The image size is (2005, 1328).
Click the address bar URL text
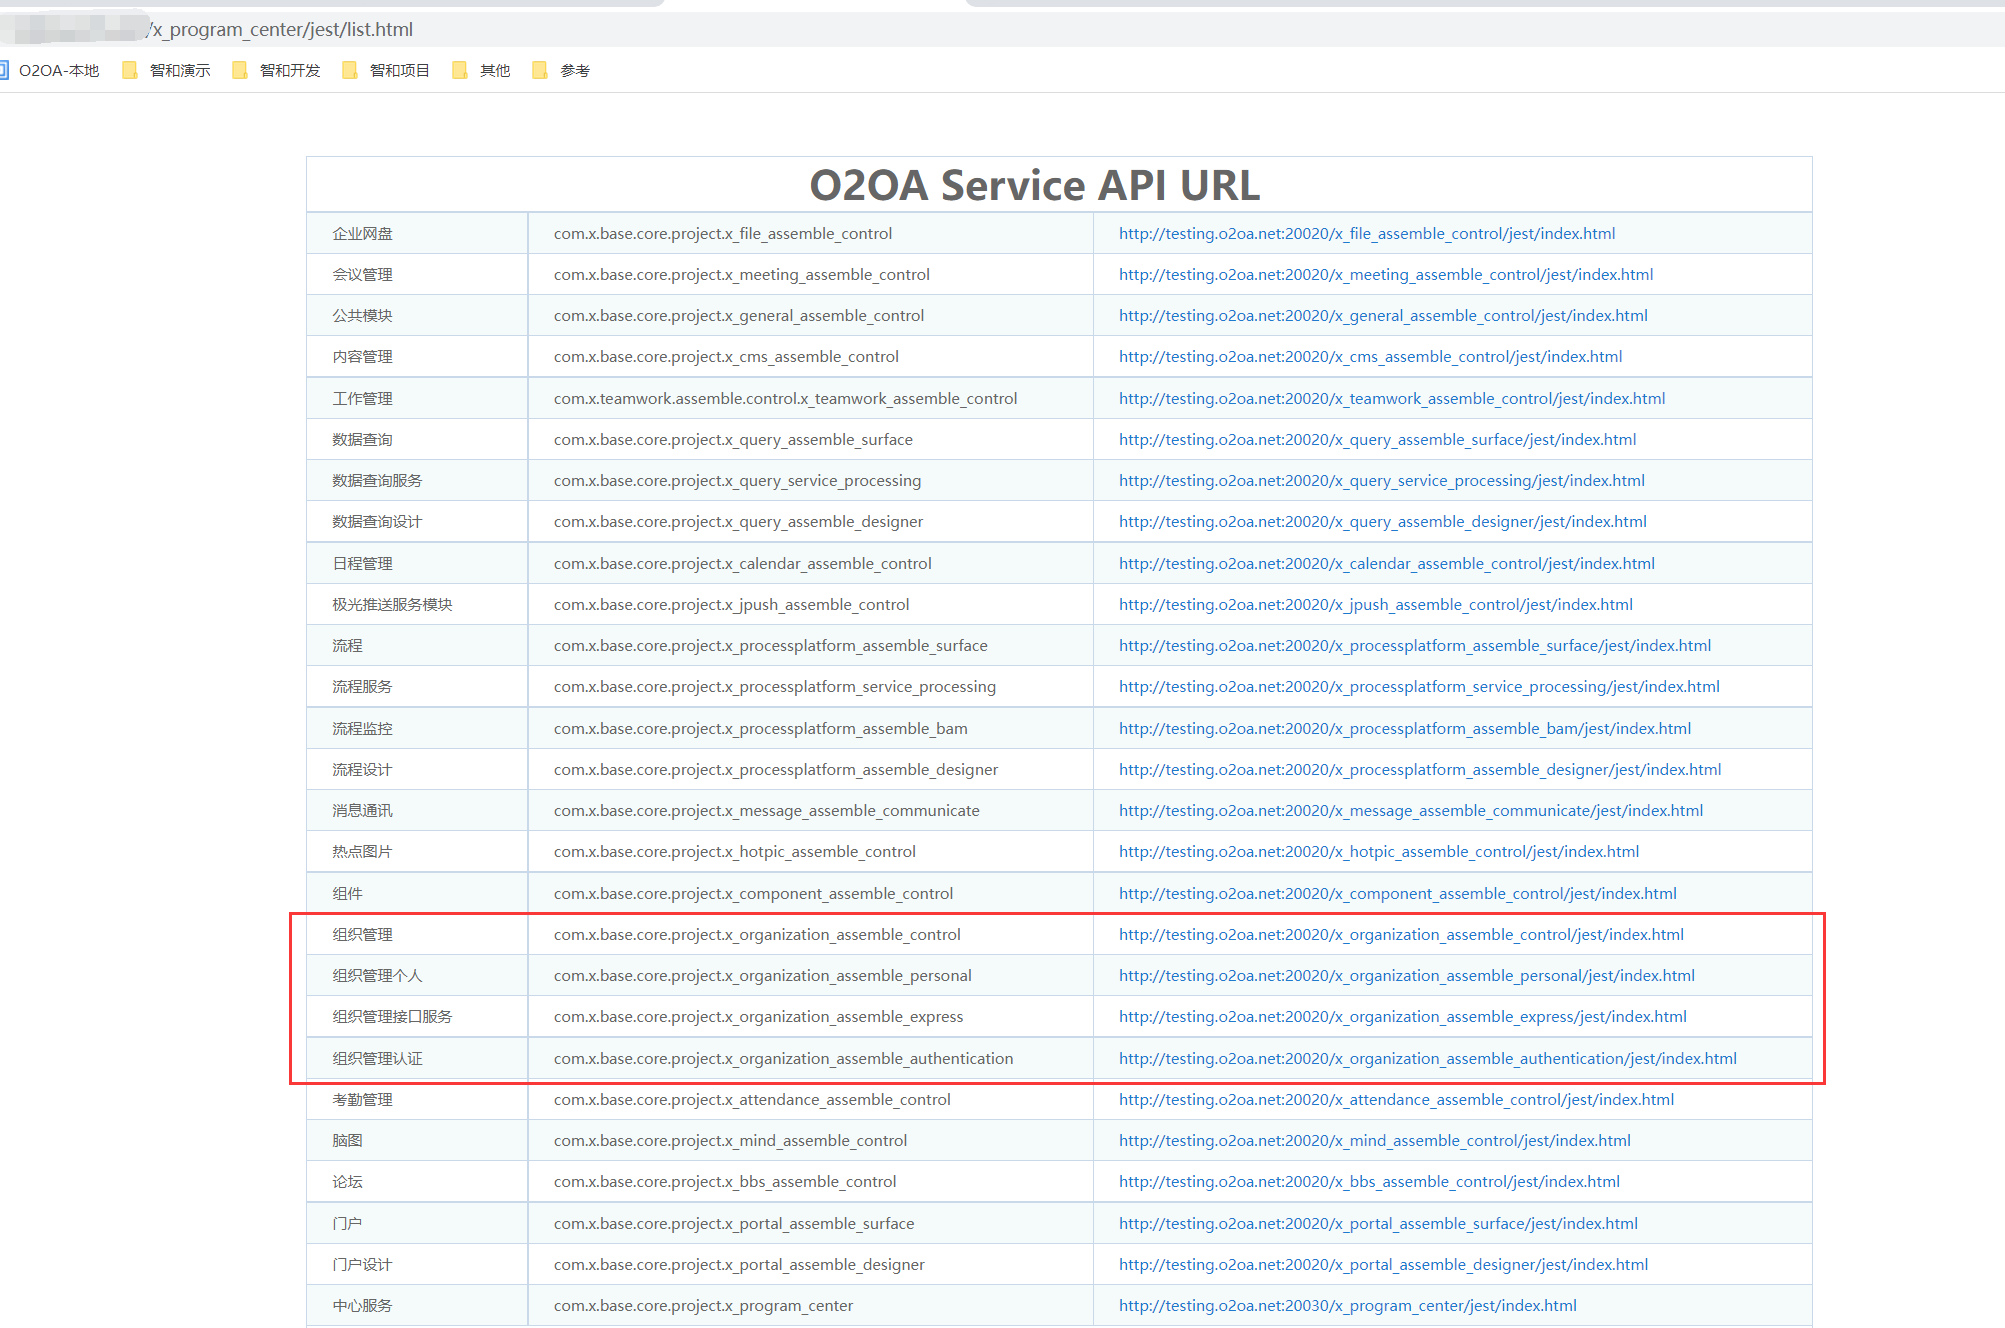[280, 29]
